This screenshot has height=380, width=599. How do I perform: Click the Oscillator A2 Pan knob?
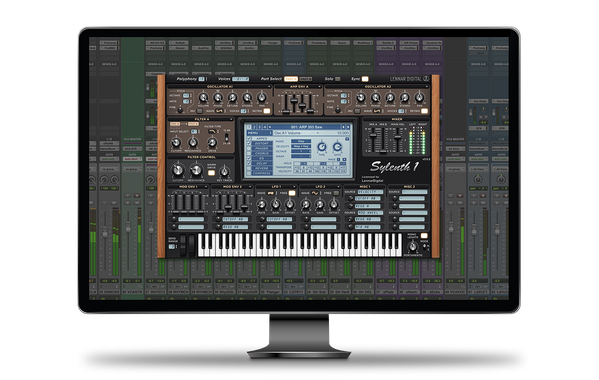click(419, 98)
